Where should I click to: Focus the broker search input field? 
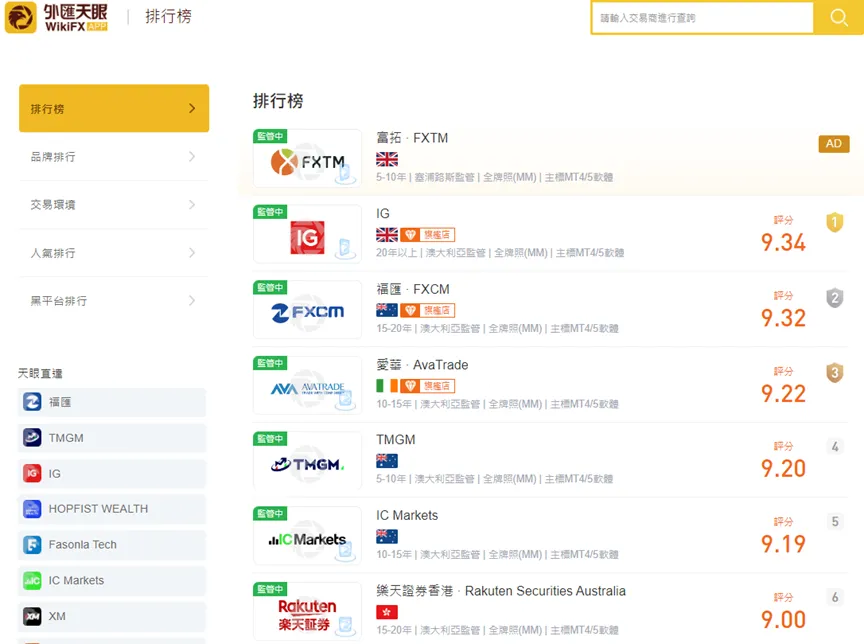pos(703,18)
